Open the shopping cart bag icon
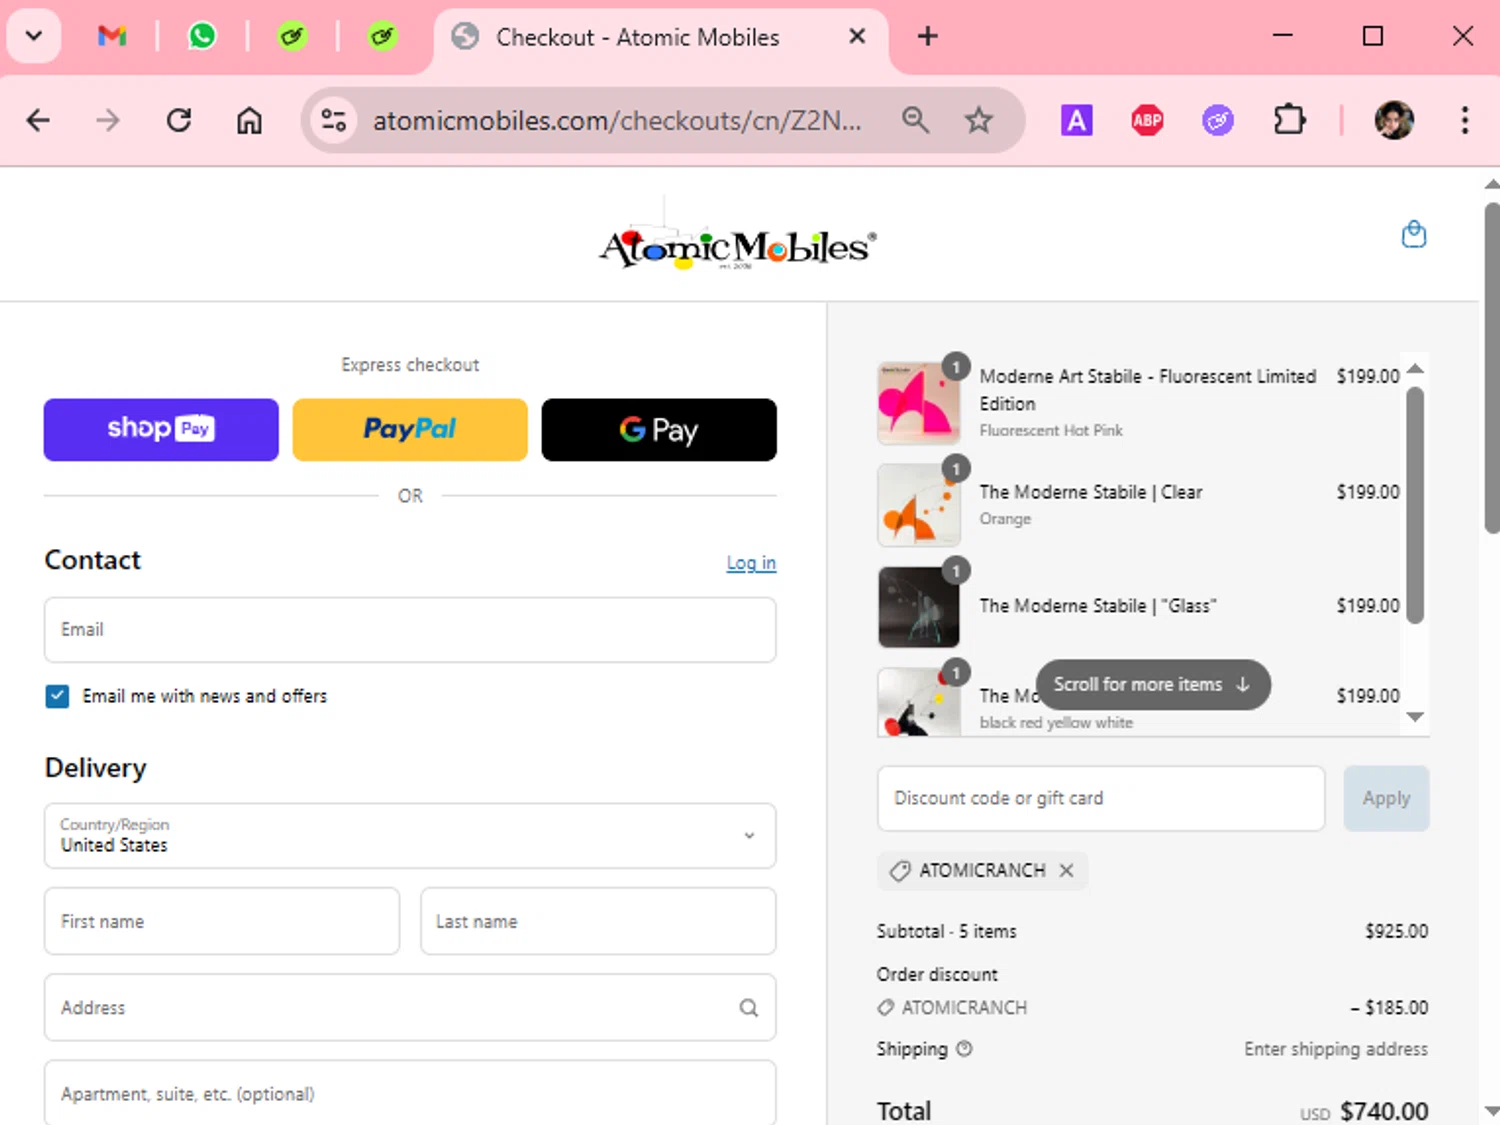1500x1125 pixels. [1414, 234]
